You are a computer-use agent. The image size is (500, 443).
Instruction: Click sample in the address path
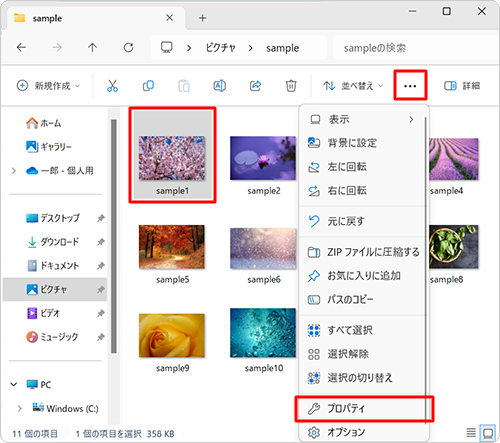tap(282, 48)
